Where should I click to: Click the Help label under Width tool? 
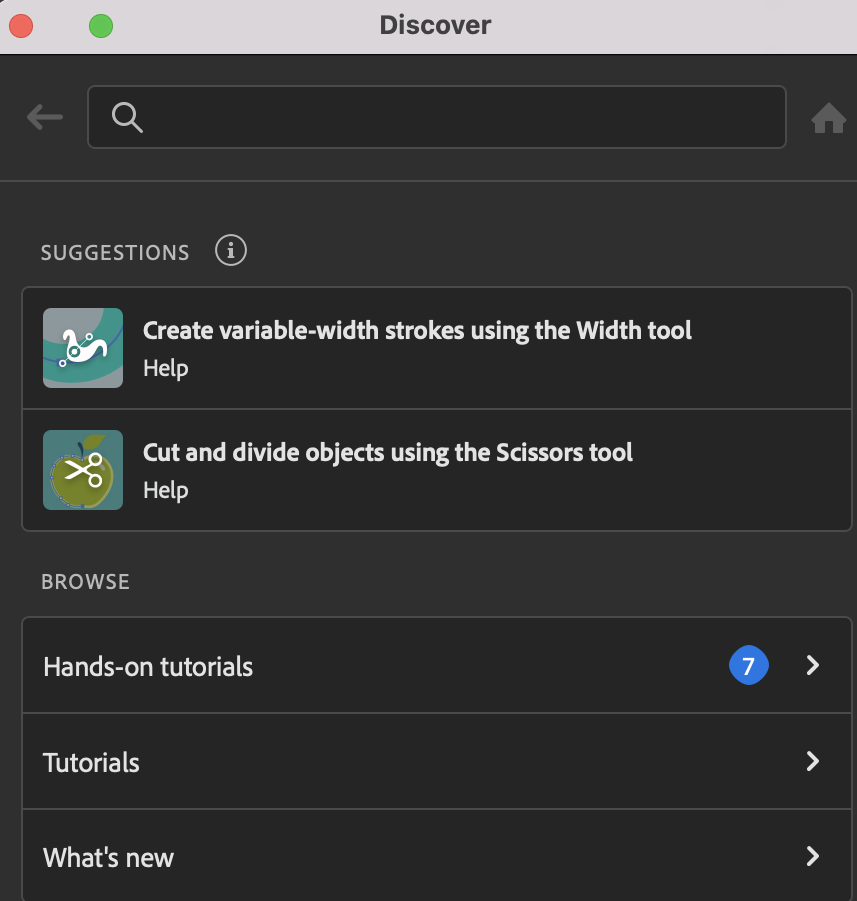166,368
